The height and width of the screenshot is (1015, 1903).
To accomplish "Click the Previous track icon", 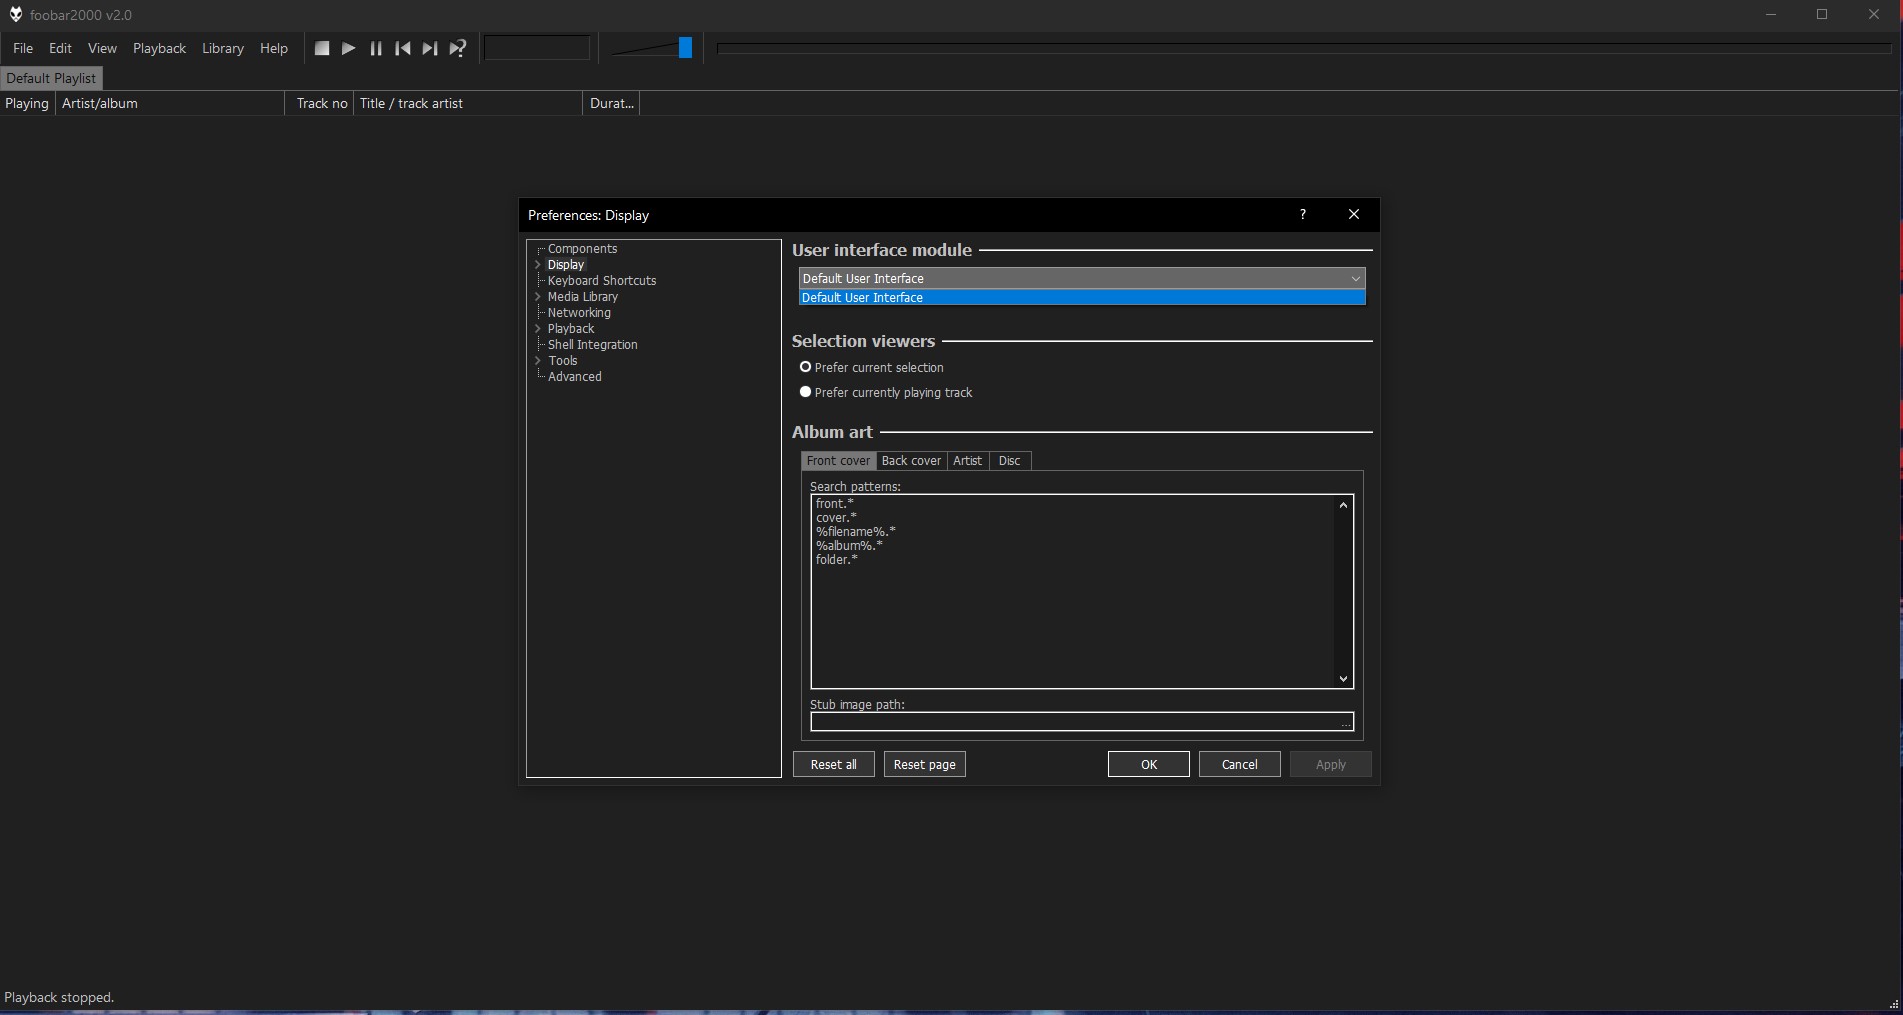I will point(402,48).
